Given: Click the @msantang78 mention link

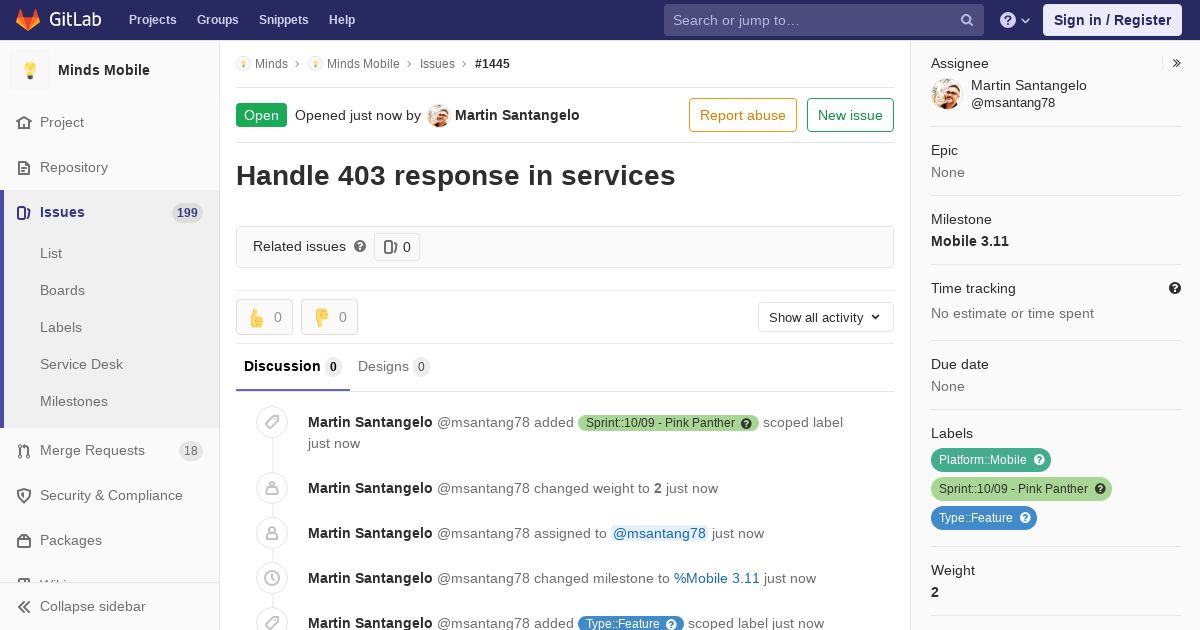Looking at the screenshot, I should pos(659,533).
